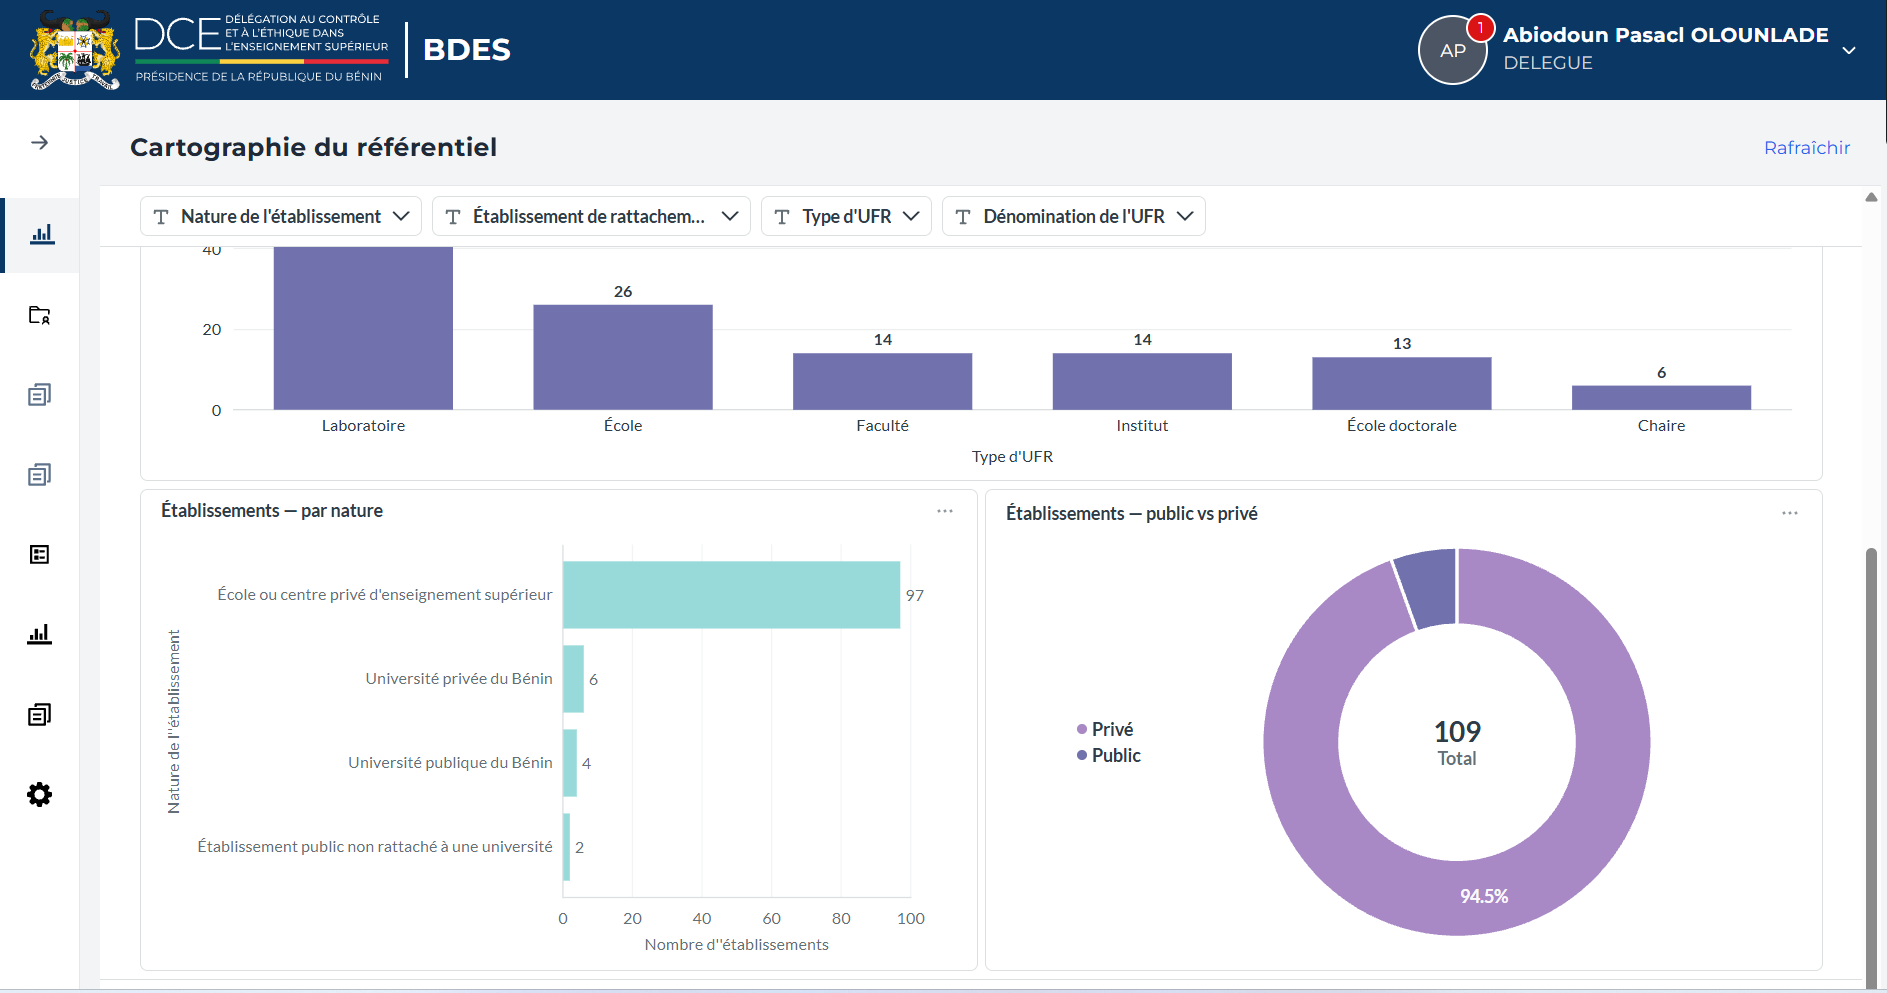Click the Laboratoire bar in UFR chart
Image resolution: width=1887 pixels, height=993 pixels.
pyautogui.click(x=363, y=328)
